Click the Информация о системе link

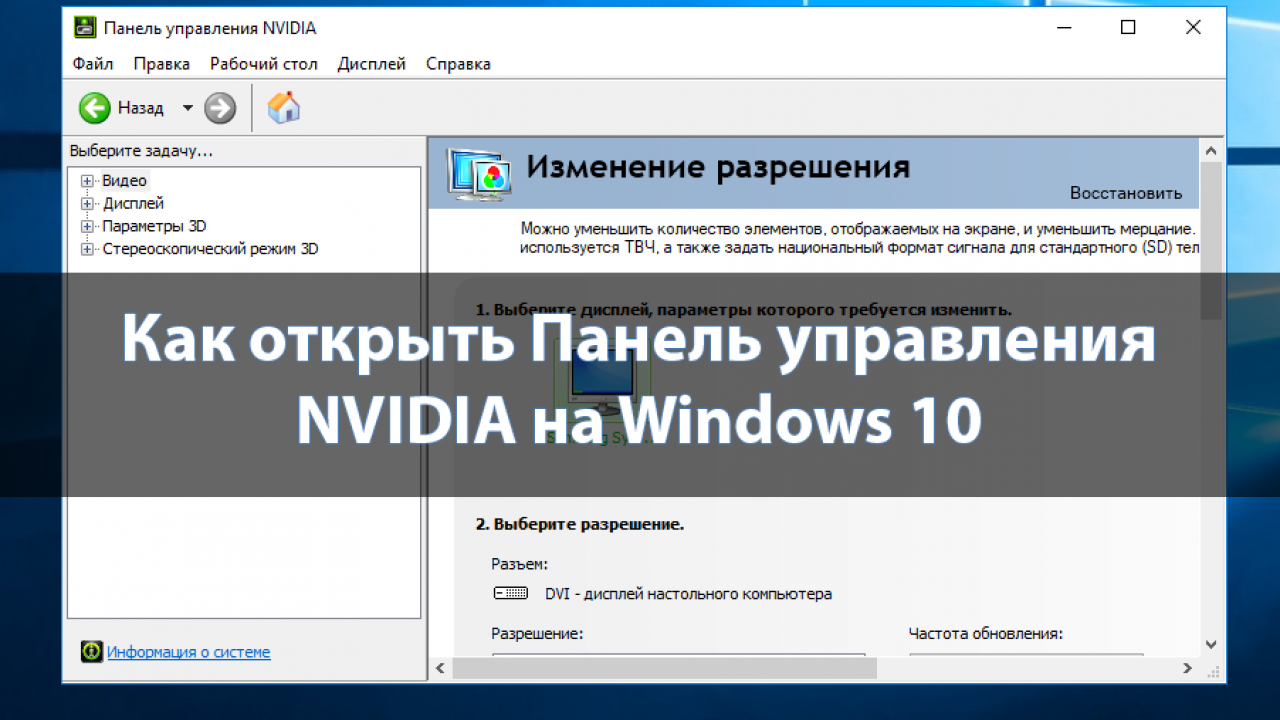[189, 652]
